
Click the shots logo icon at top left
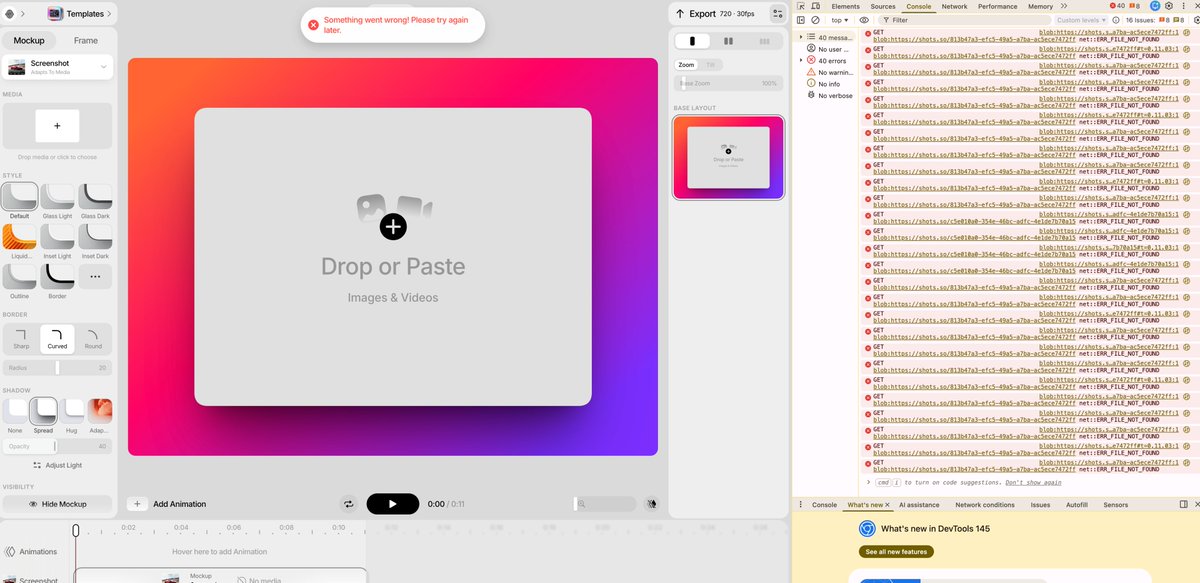pyautogui.click(x=8, y=13)
